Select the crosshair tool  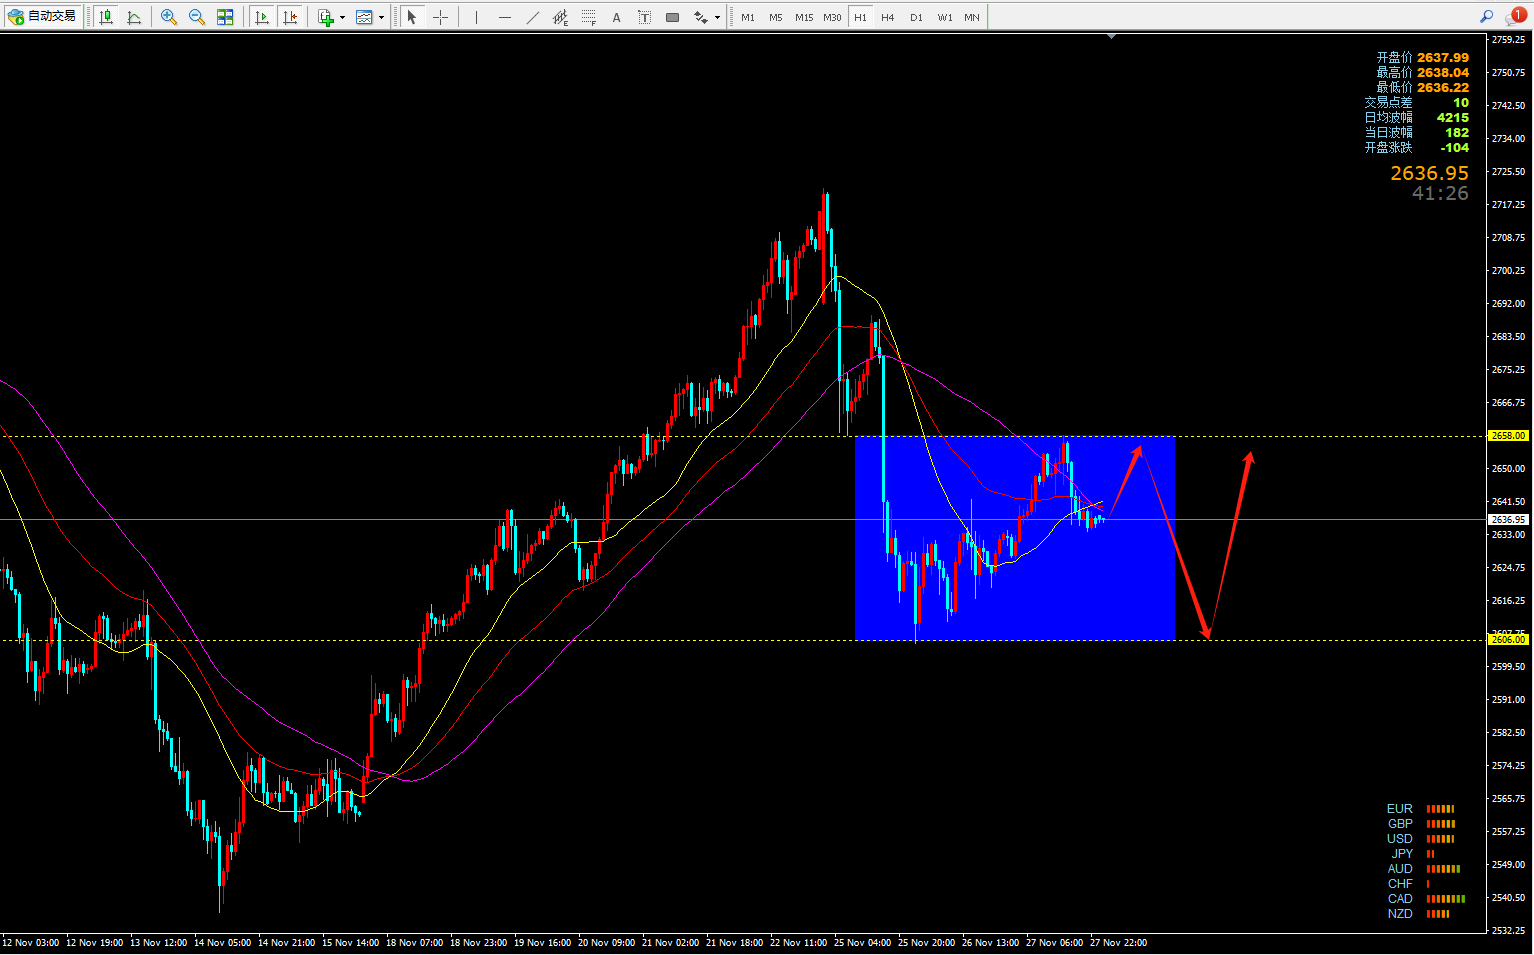(440, 17)
